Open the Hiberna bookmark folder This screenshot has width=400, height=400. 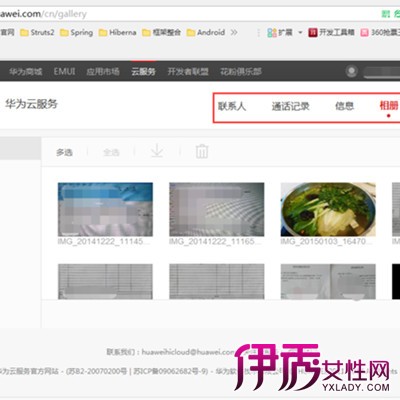(118, 32)
